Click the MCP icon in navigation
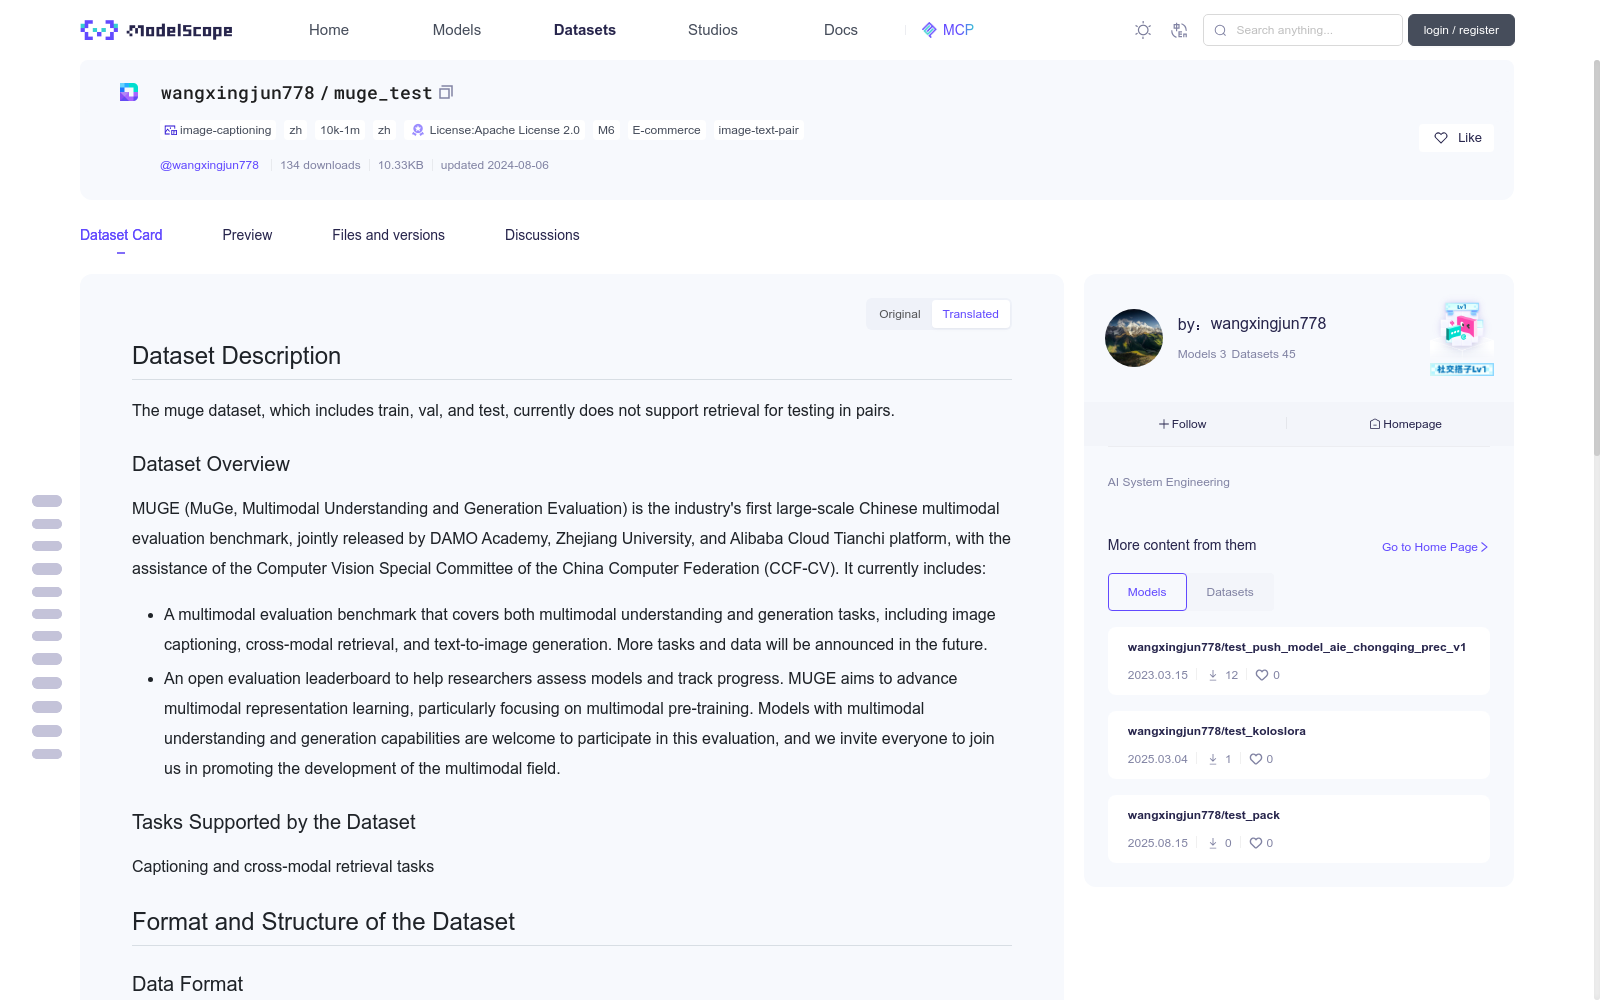This screenshot has width=1600, height=1000. click(x=929, y=30)
